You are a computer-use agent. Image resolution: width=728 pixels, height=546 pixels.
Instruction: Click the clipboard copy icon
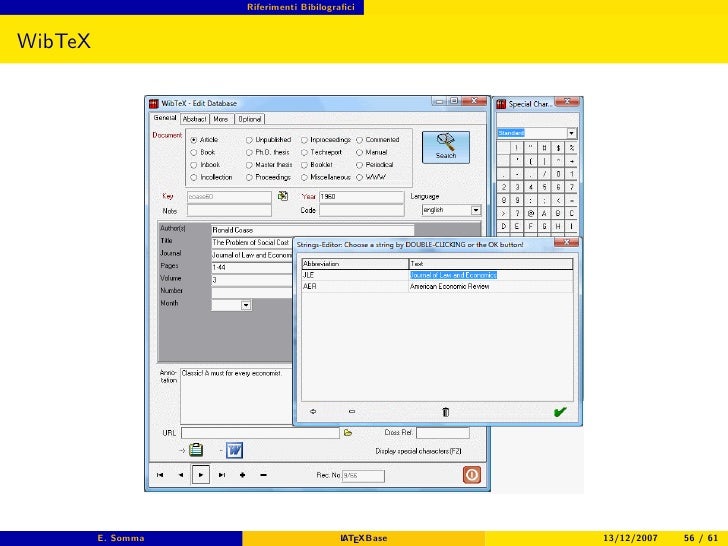pos(196,449)
